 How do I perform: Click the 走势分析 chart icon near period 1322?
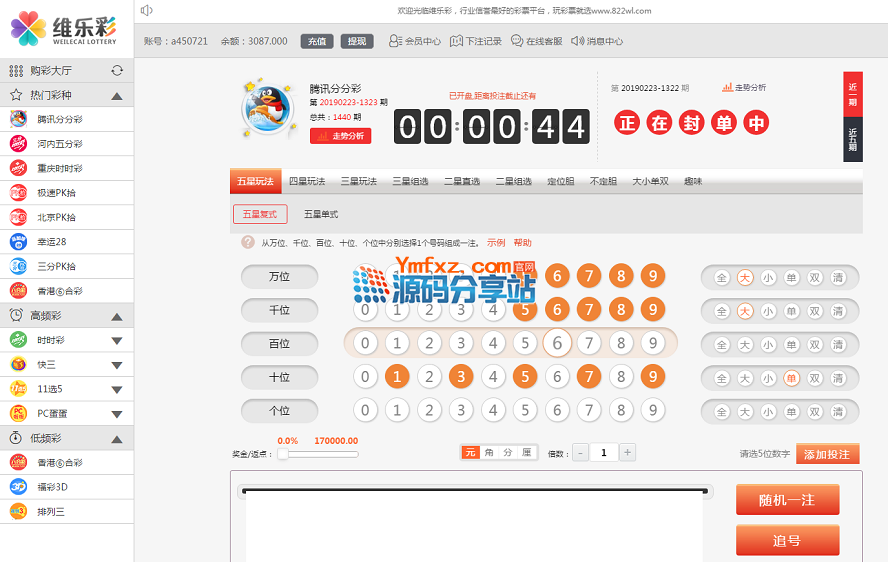[727, 87]
